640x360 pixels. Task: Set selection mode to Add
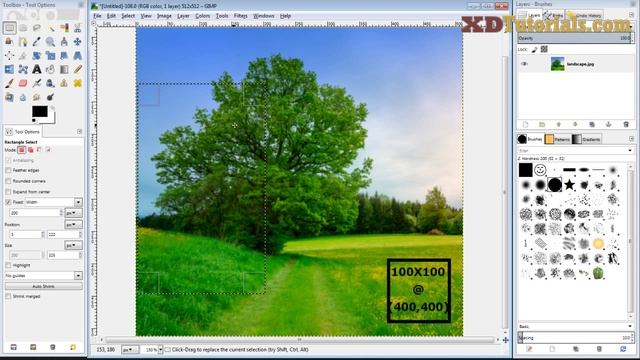pyautogui.click(x=31, y=150)
